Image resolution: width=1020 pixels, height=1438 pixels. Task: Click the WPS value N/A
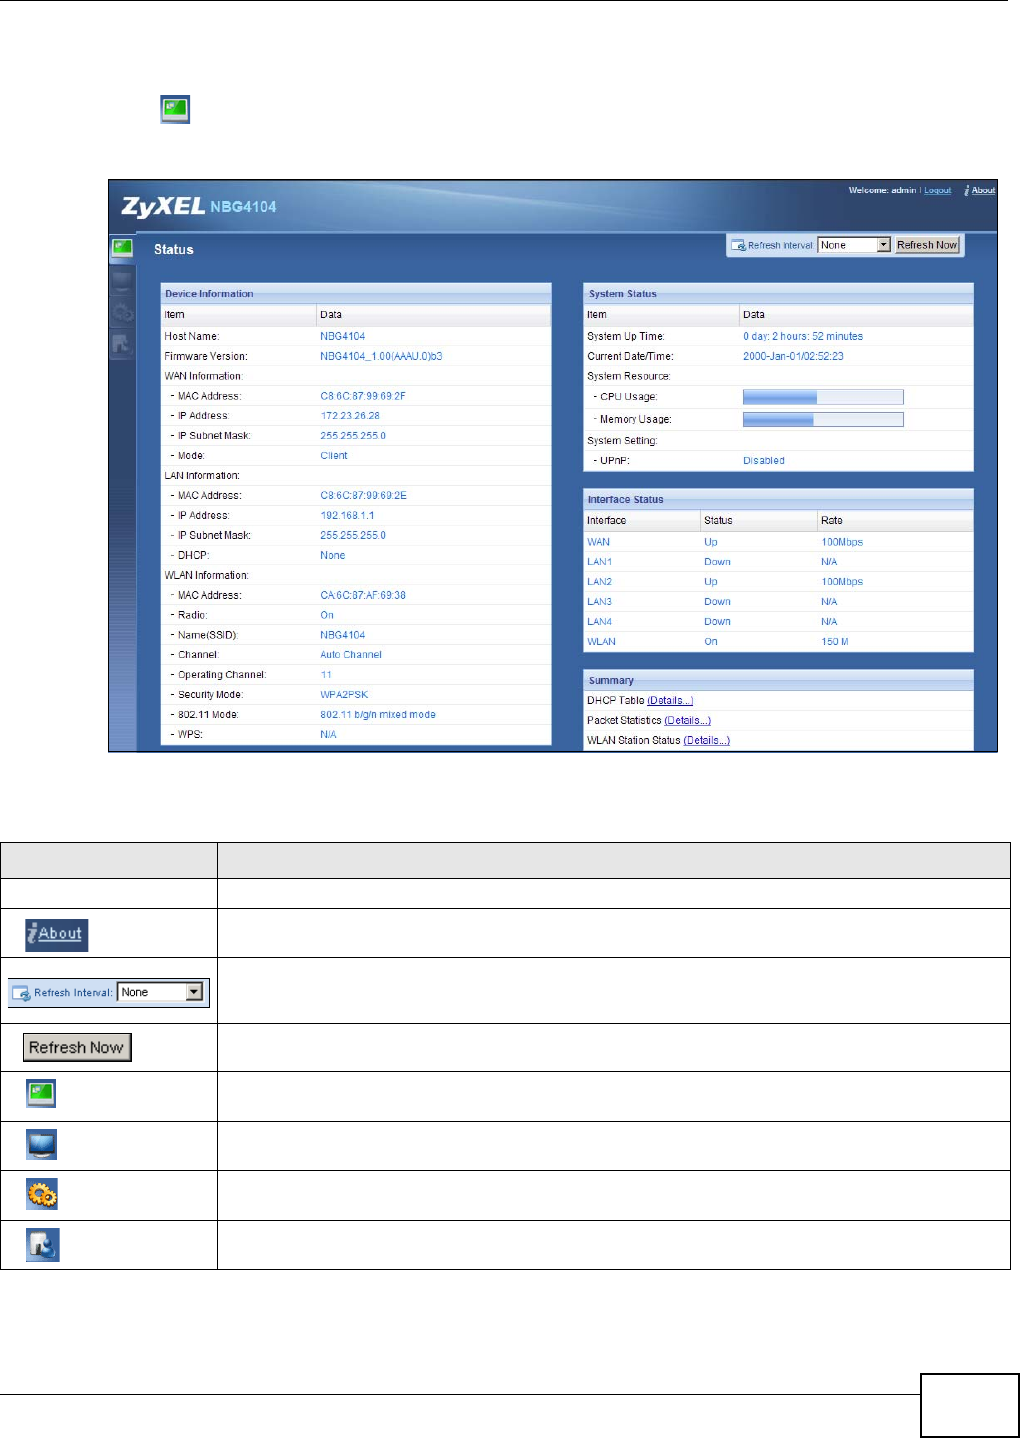pos(328,735)
